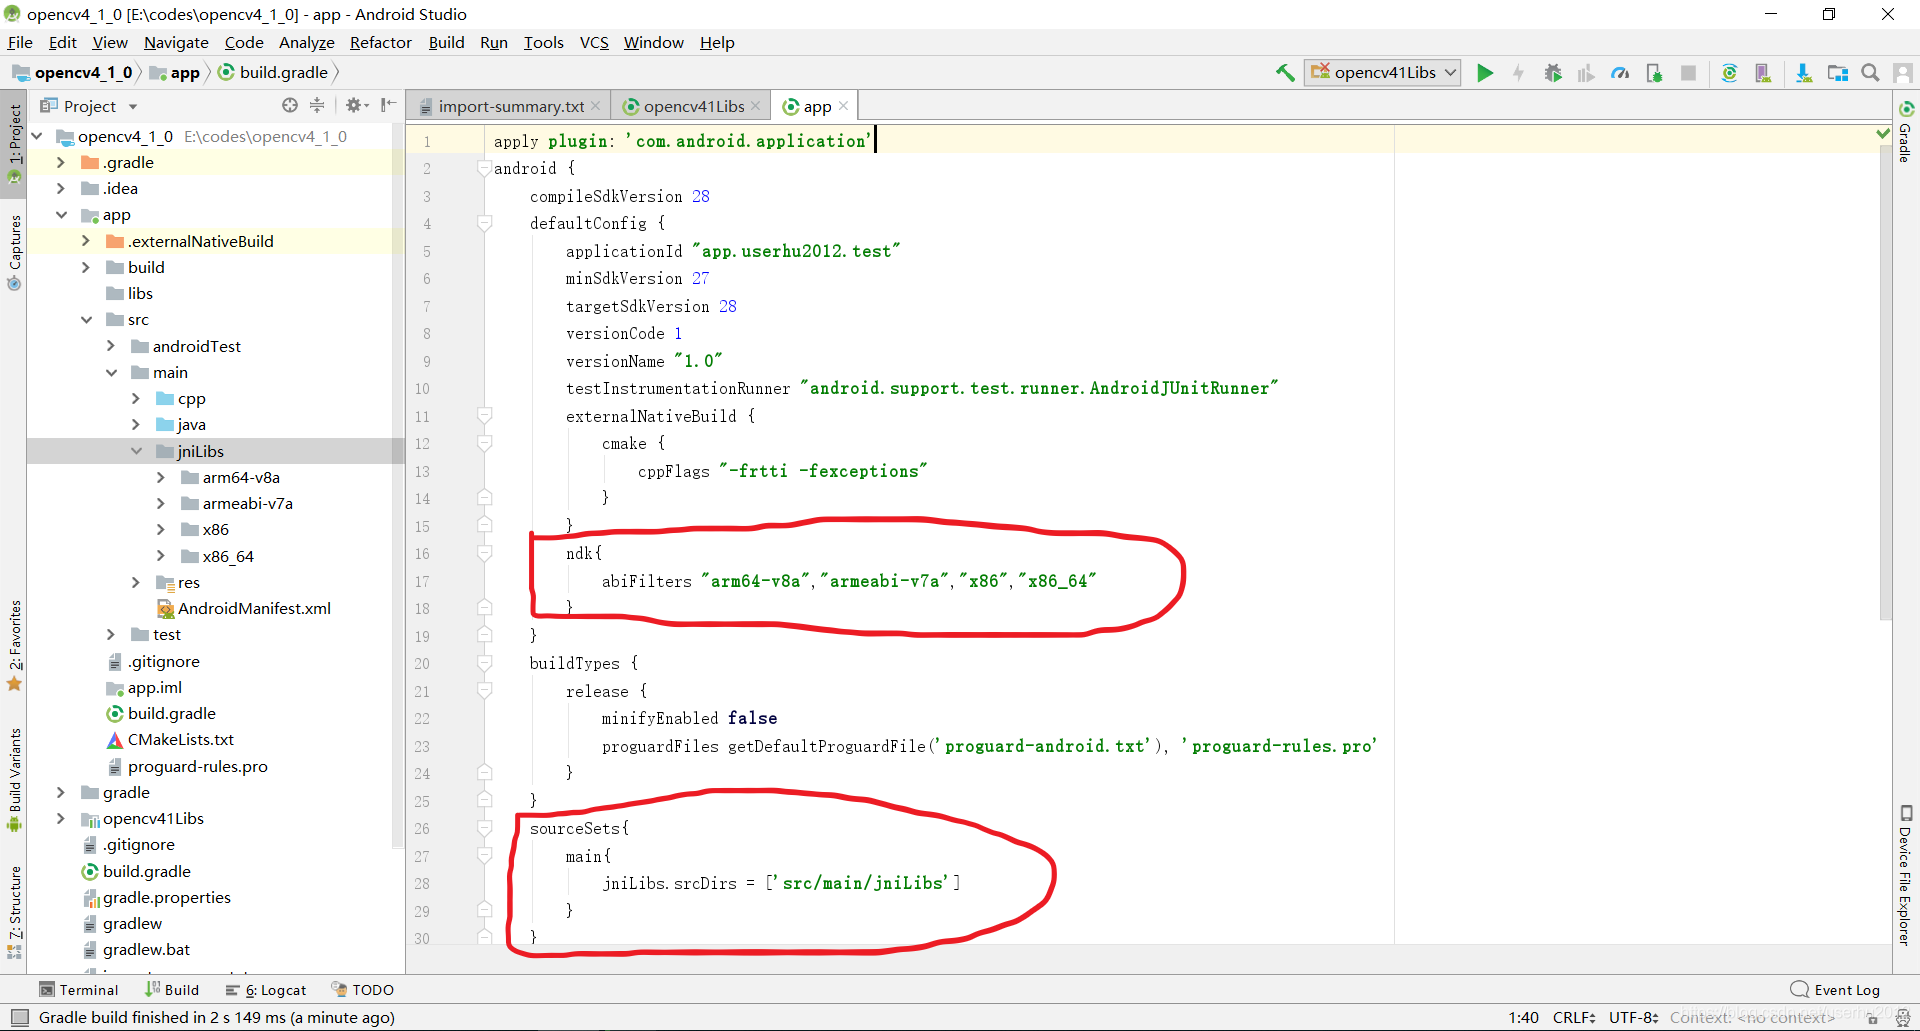Open the Refactor menu
The image size is (1920, 1031).
coord(380,43)
